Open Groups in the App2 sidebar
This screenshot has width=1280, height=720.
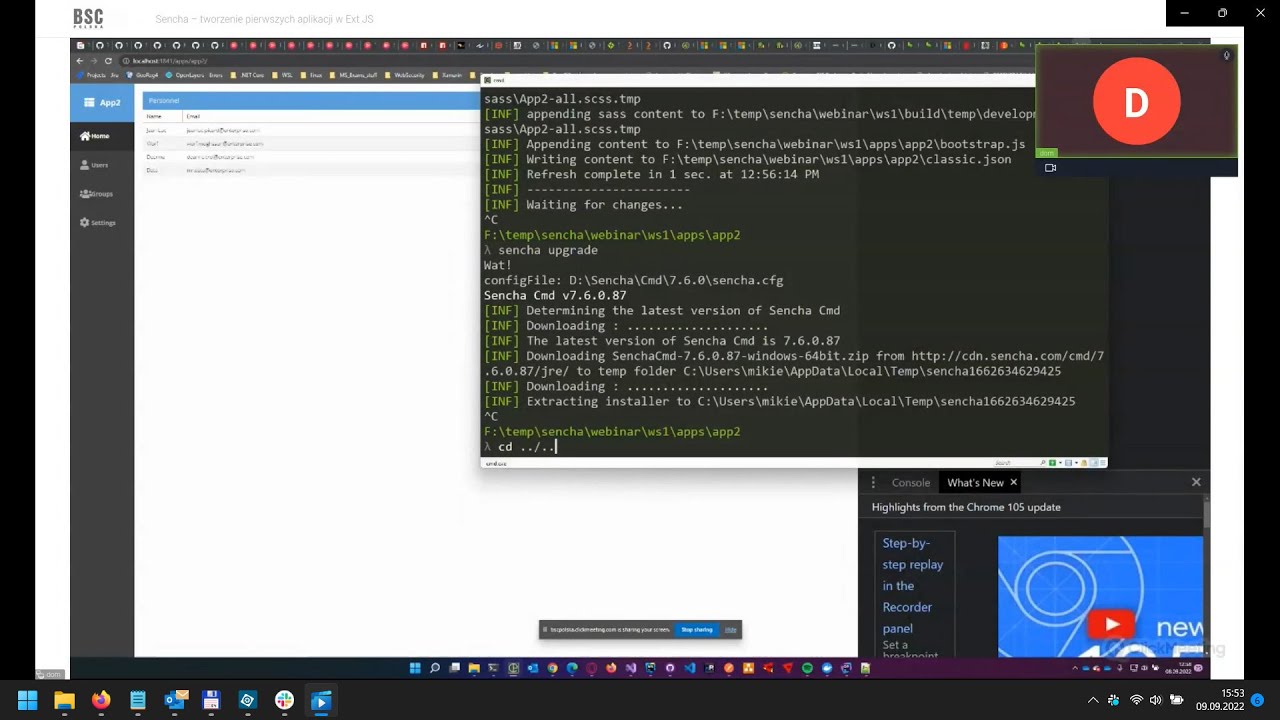(x=102, y=194)
